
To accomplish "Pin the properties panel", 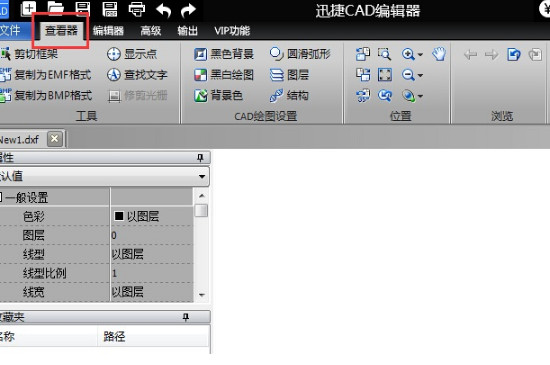I will [200, 158].
